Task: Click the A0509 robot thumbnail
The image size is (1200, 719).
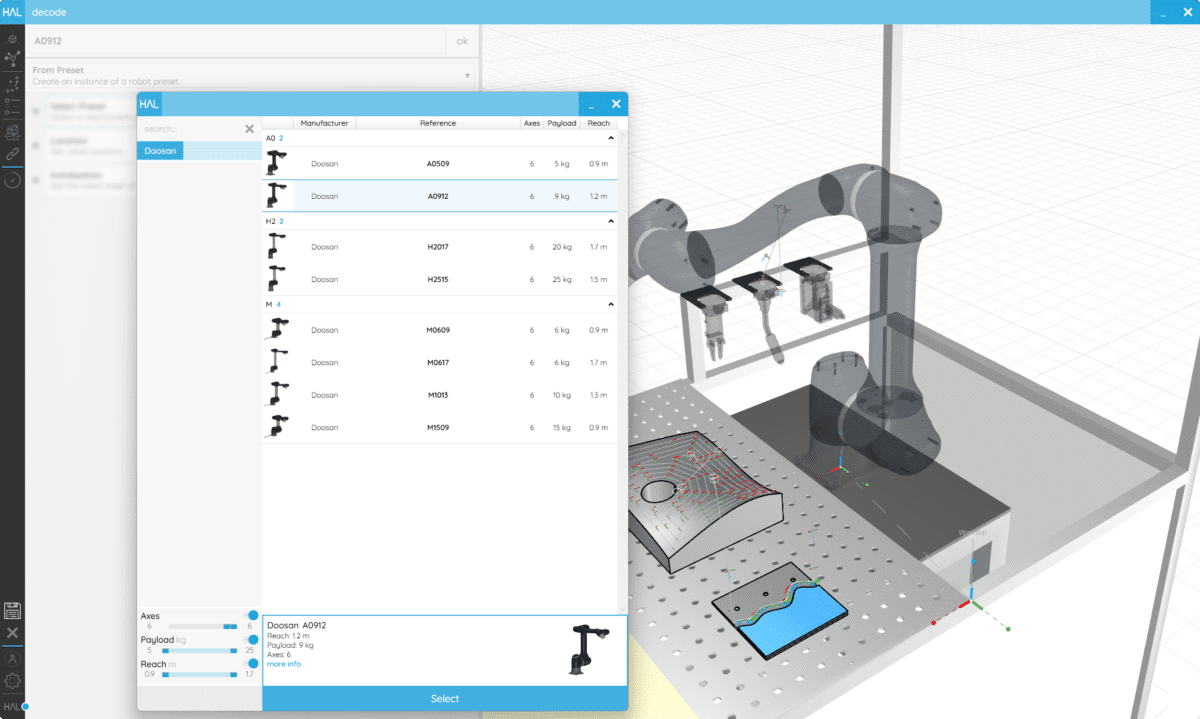Action: coord(277,163)
